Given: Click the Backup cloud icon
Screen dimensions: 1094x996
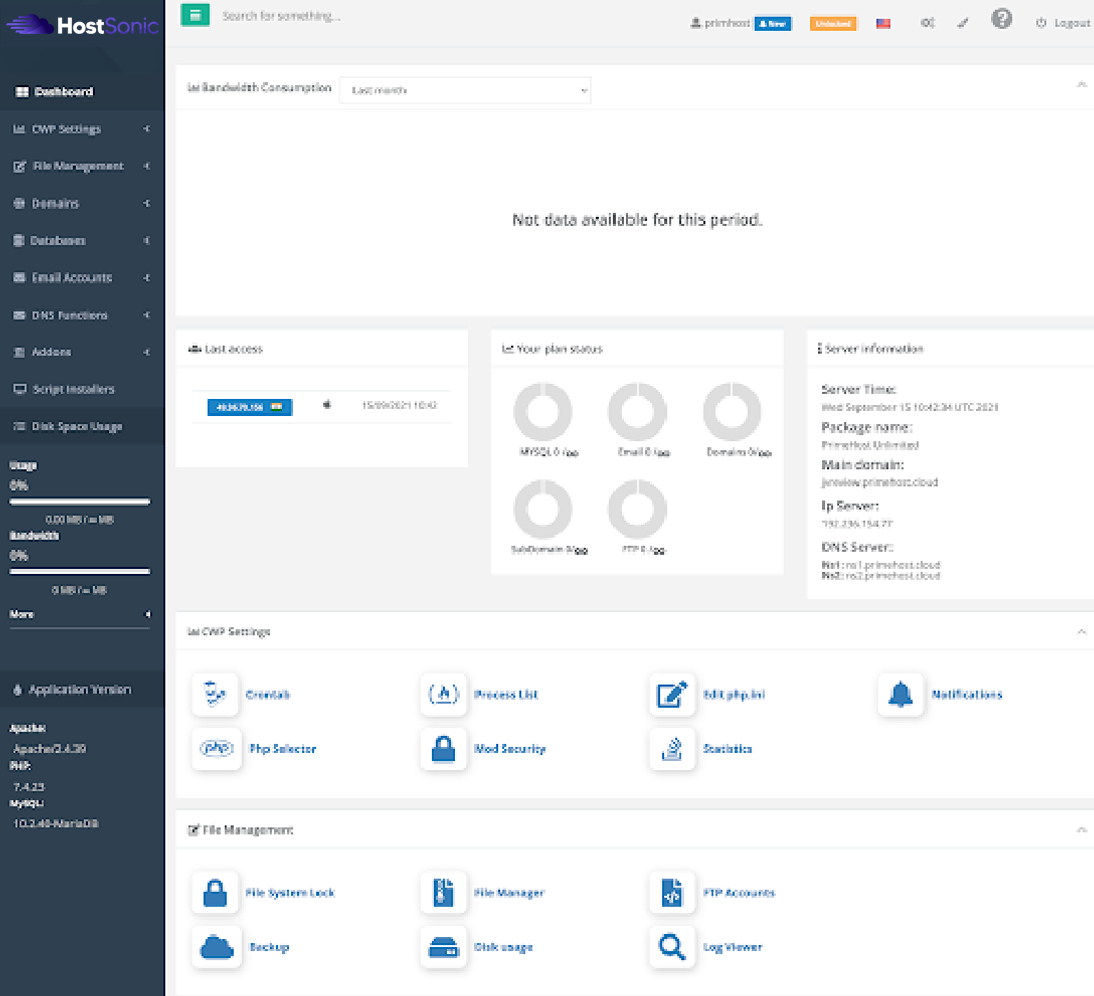Looking at the screenshot, I should [x=215, y=947].
